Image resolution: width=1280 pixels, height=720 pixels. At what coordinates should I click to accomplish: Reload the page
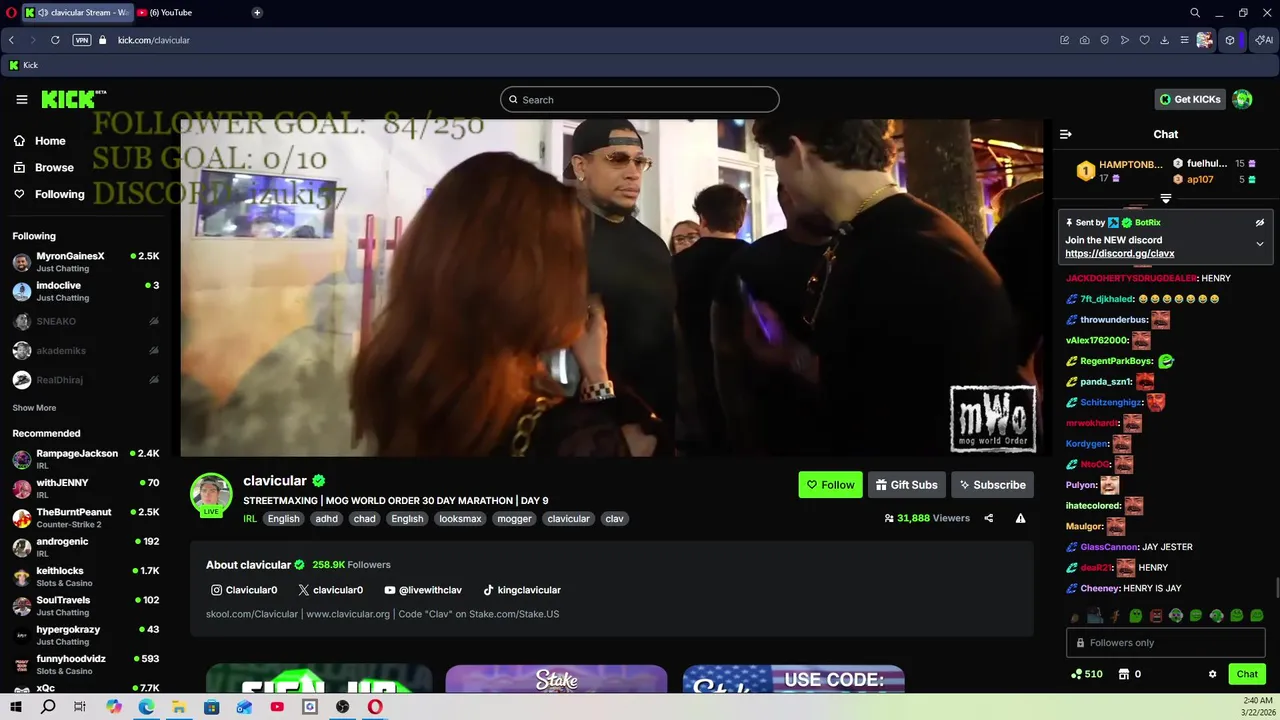(x=55, y=40)
